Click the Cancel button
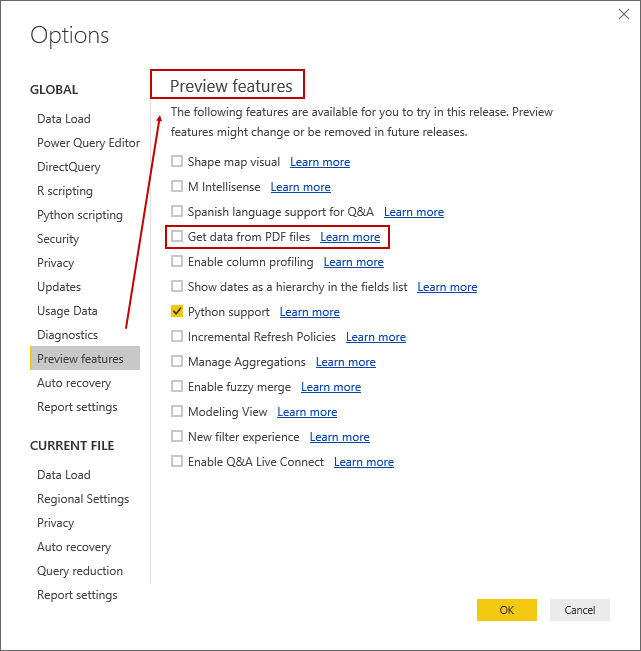Viewport: 641px width, 651px height. 580,610
